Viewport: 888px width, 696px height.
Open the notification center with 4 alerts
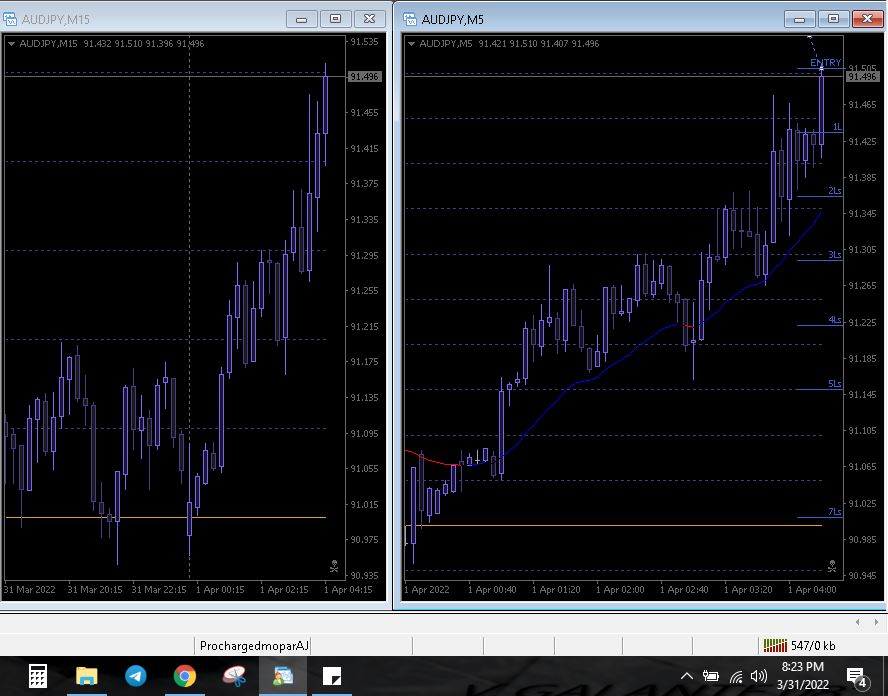857,677
